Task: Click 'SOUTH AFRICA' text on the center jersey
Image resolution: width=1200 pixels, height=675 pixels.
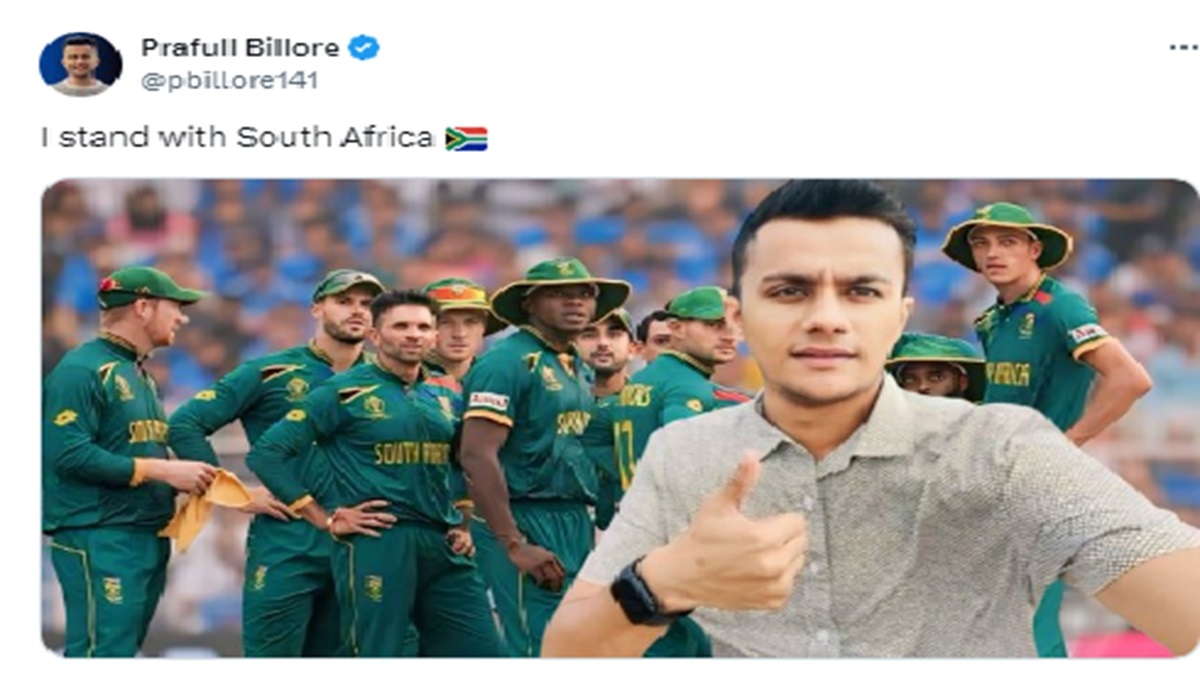Action: (411, 453)
